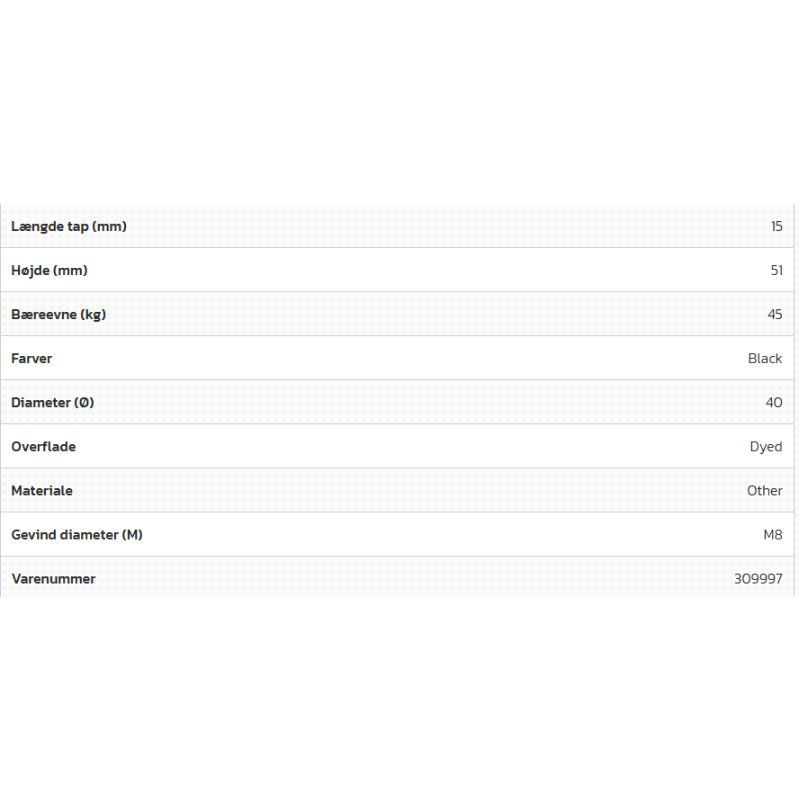
Task: Click the (kg) unit in Bæreevne label
Action: [x=93, y=314]
